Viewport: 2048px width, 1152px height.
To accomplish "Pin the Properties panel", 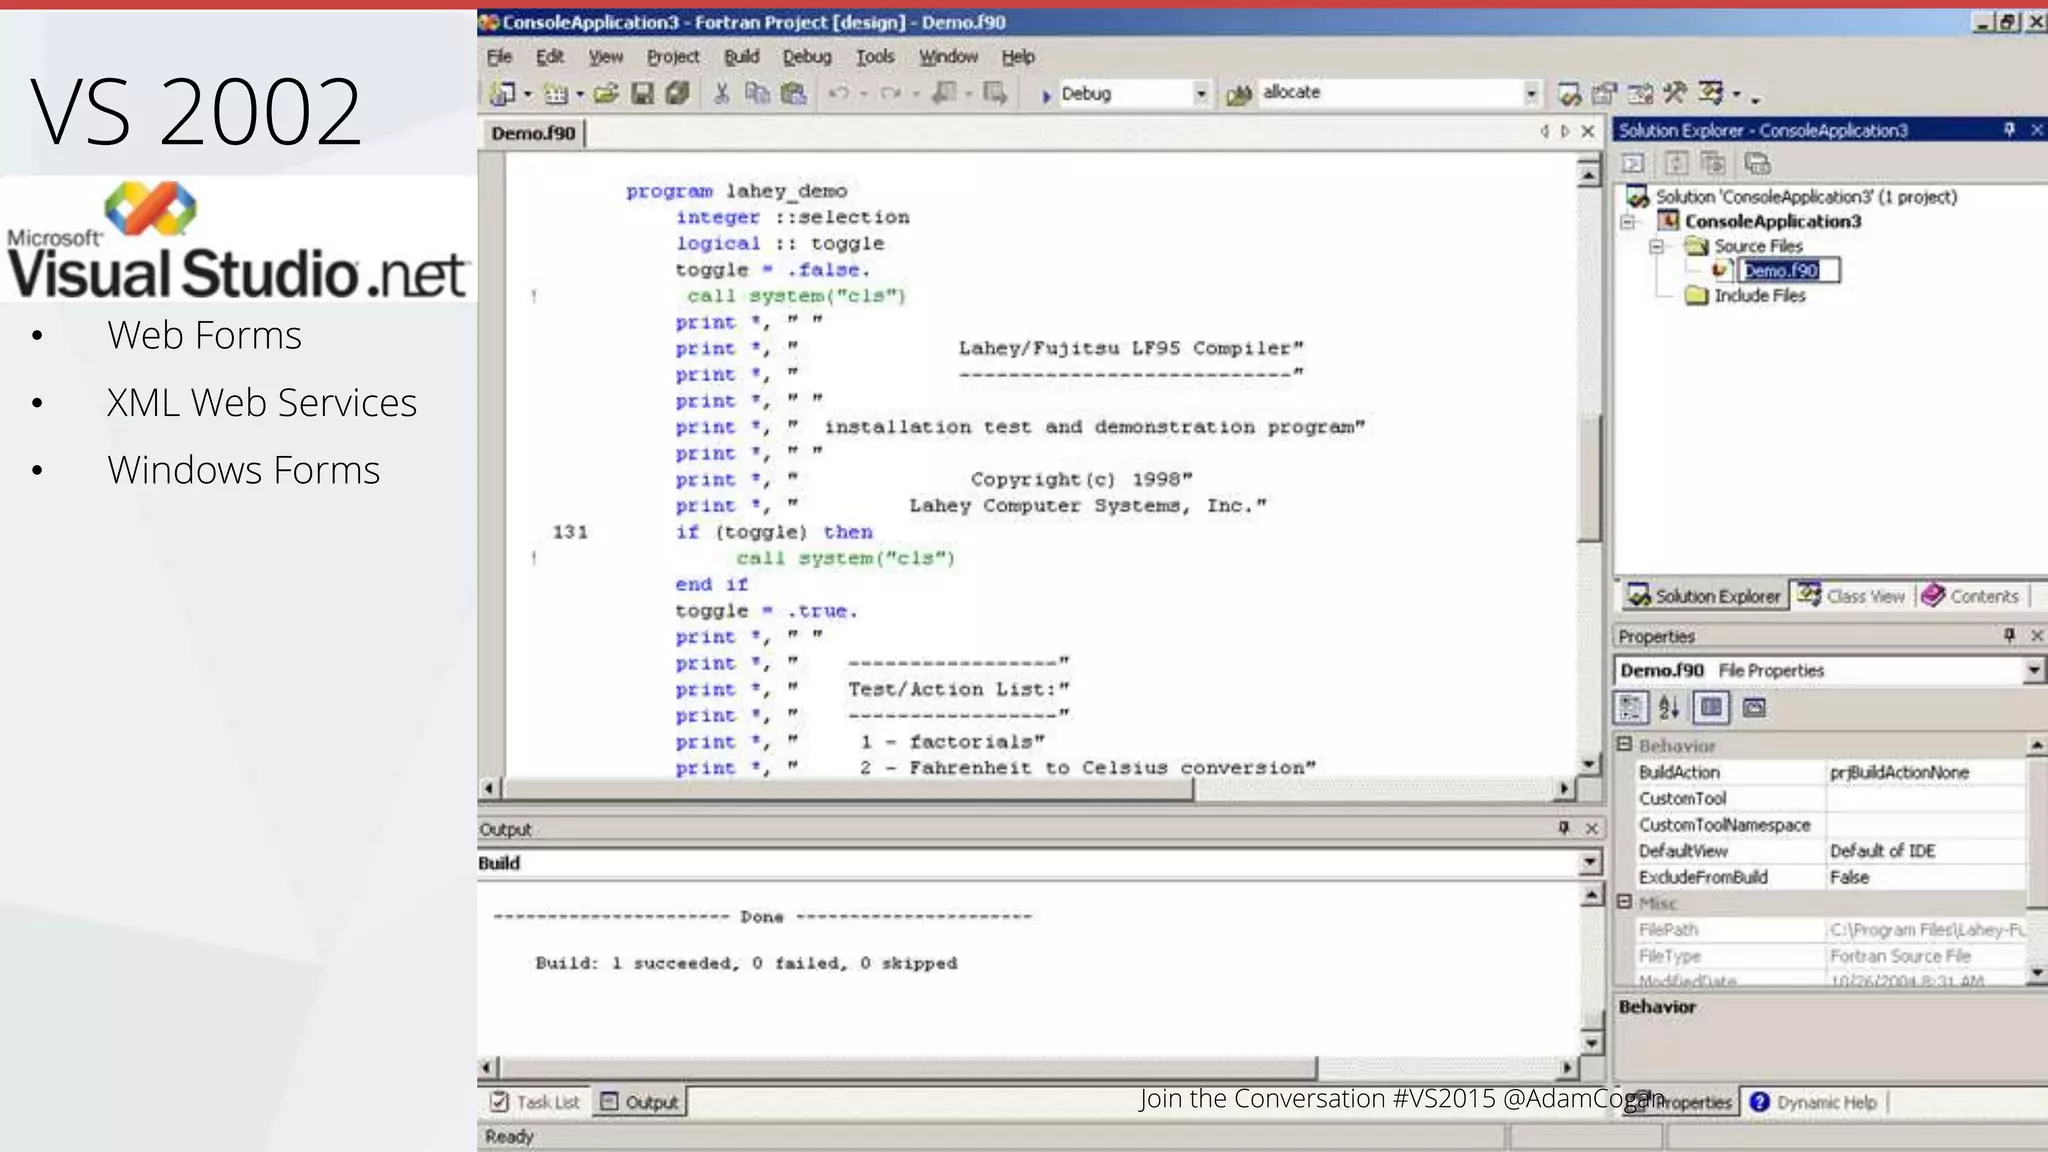I will point(2010,635).
